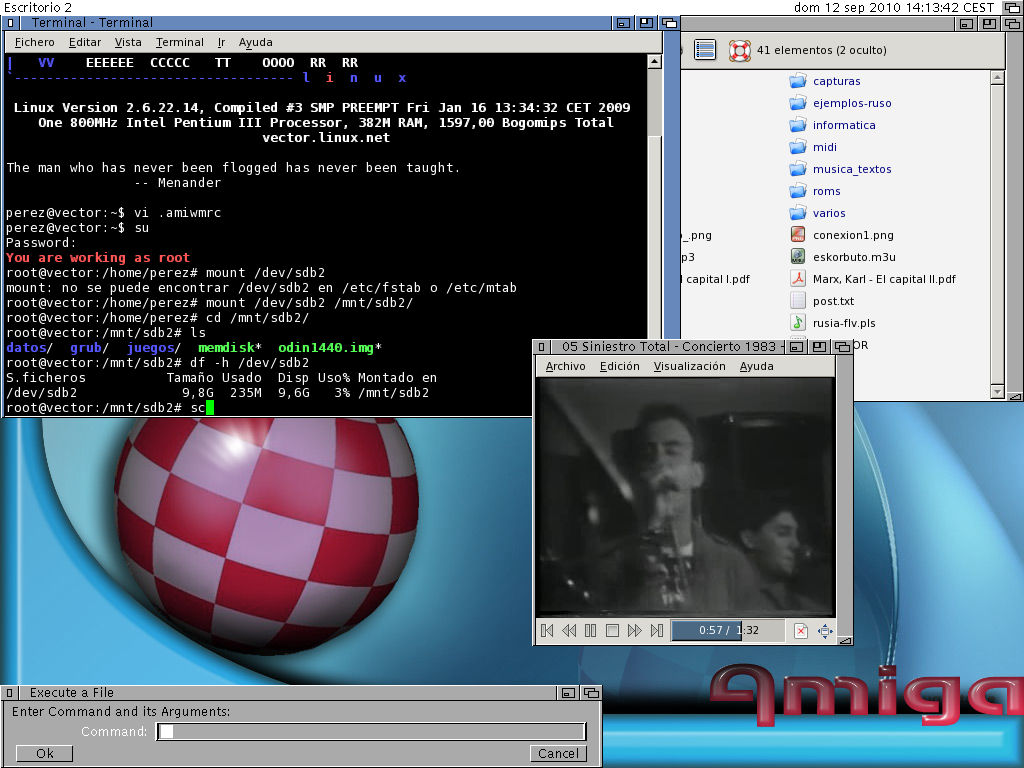The height and width of the screenshot is (768, 1024).
Task: Click the lifebuoy help icon in file manager
Action: 739,50
